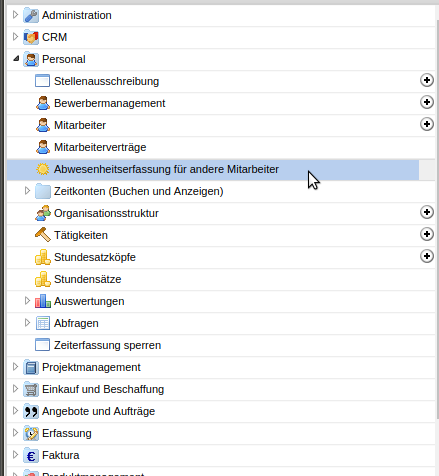439x476 pixels.
Task: Click the vertical scrollbar on the right
Action: click(x=437, y=219)
